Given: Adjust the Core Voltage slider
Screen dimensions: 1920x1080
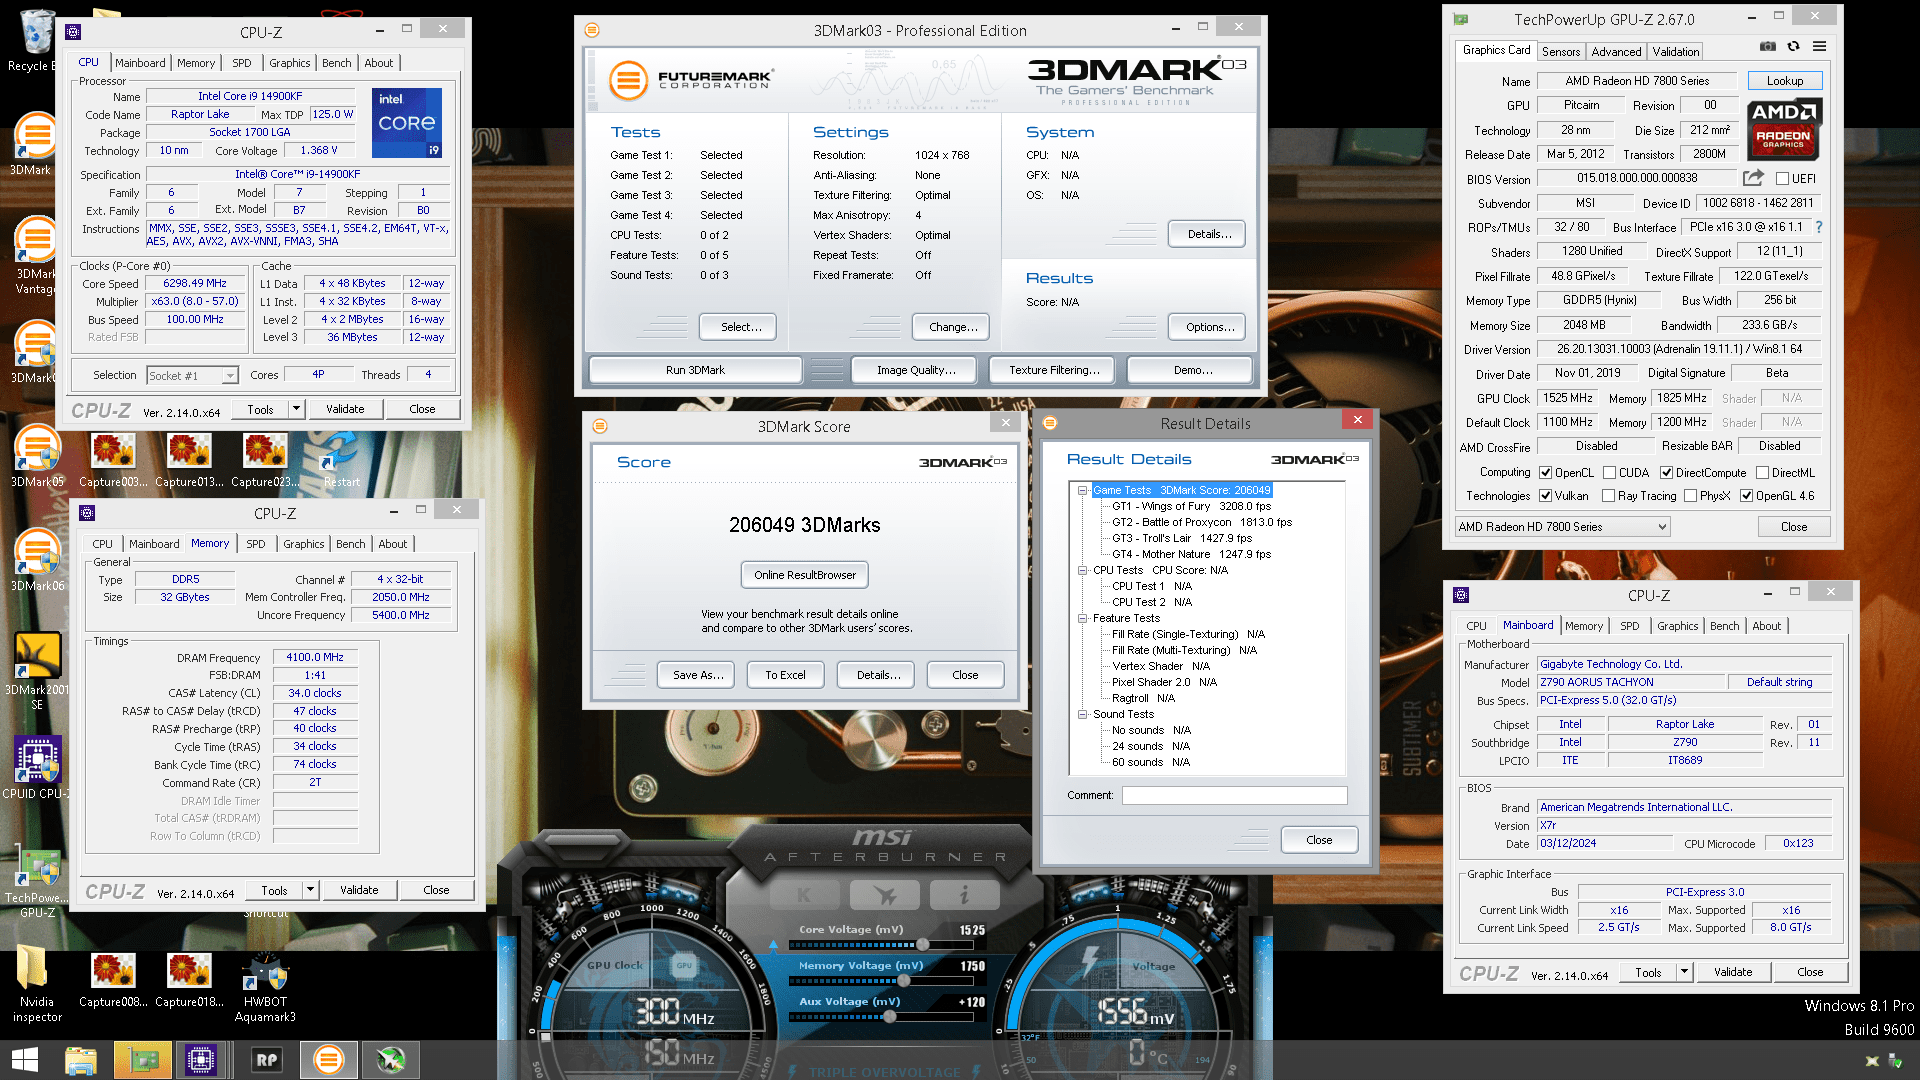Looking at the screenshot, I should pyautogui.click(x=922, y=945).
